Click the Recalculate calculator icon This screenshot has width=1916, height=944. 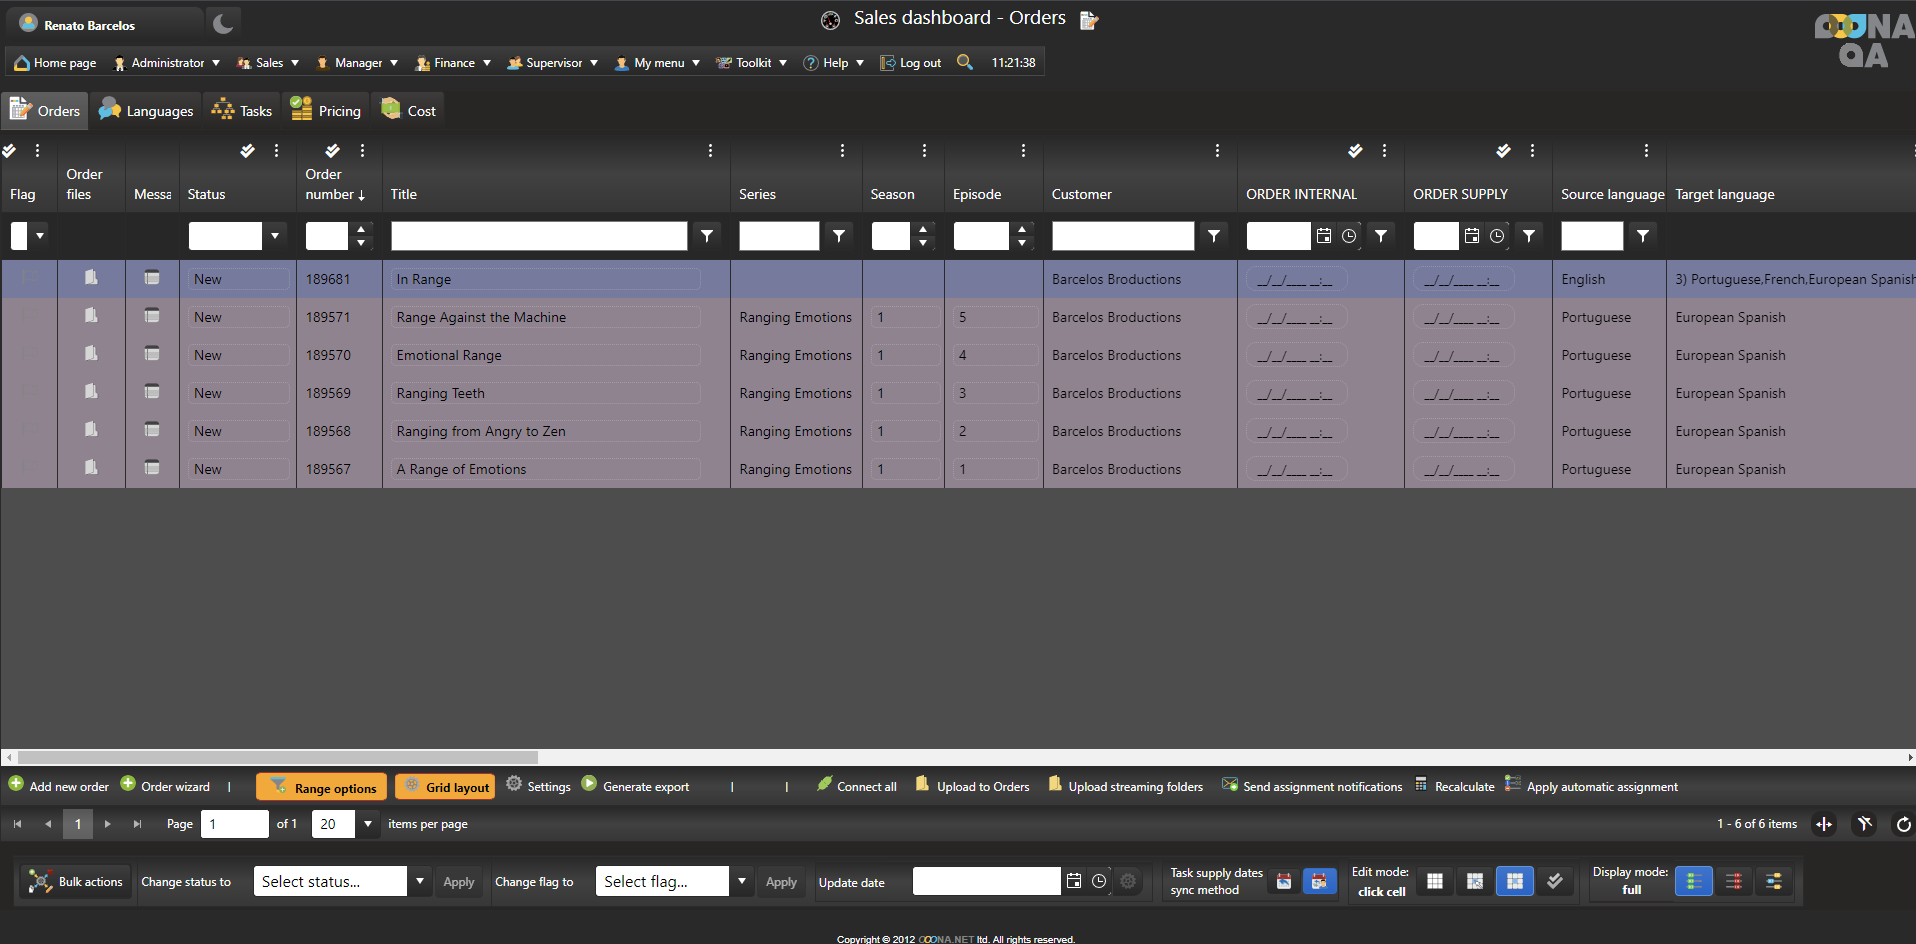[x=1421, y=785]
